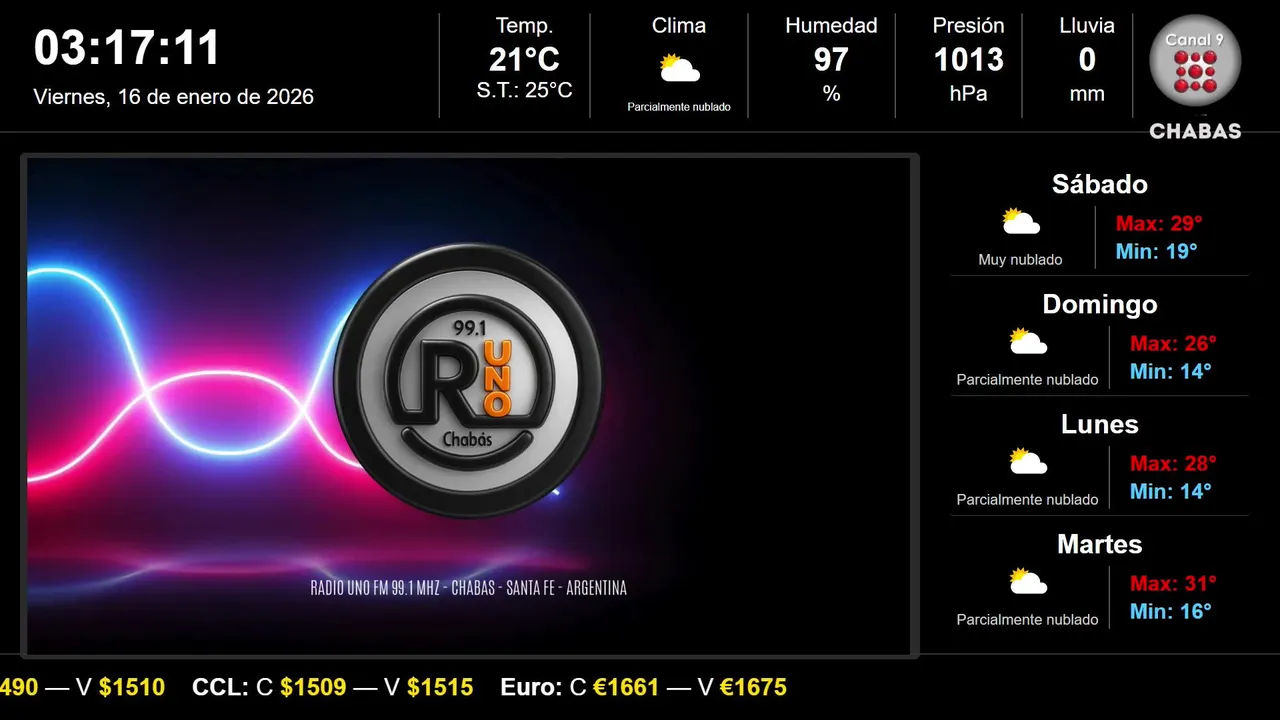Click the CCL buy price $1509
Viewport: 1280px width, 720px height.
point(313,687)
